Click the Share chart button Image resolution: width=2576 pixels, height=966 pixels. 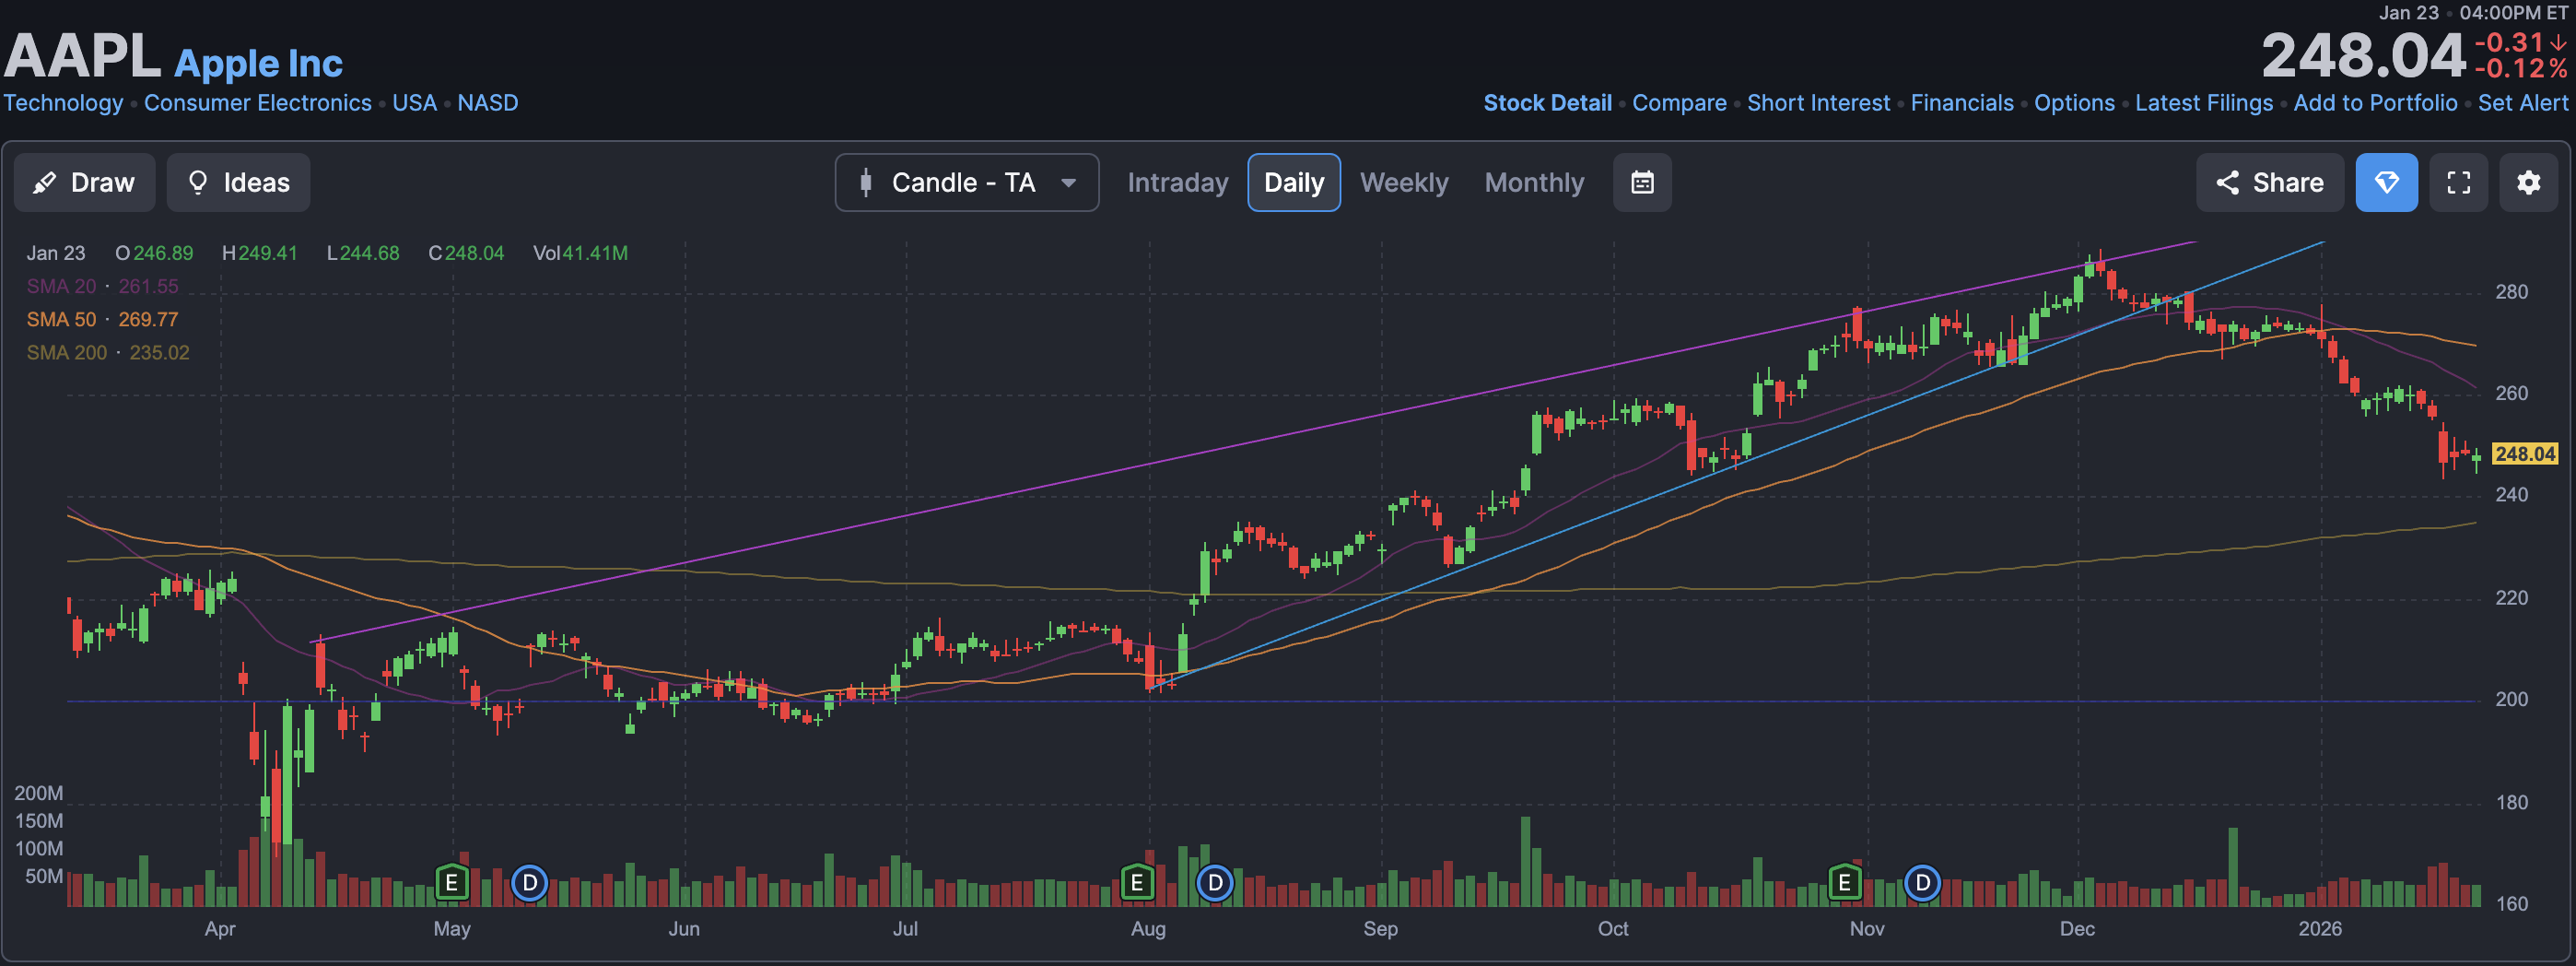coord(2269,182)
